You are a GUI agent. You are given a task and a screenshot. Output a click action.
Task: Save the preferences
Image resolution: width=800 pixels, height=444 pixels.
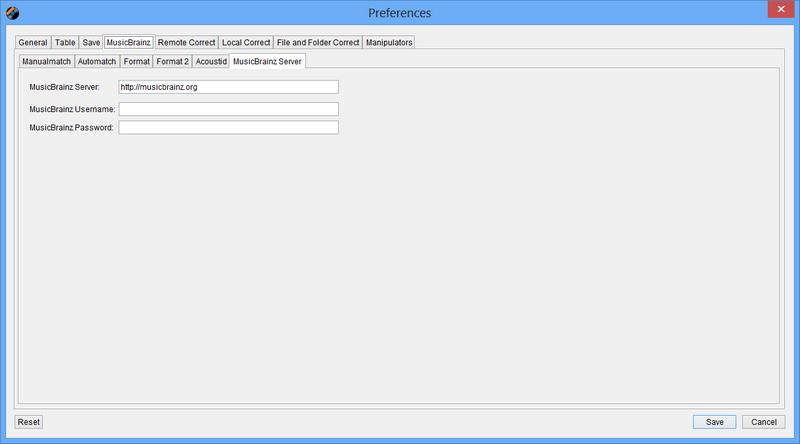[x=714, y=422]
